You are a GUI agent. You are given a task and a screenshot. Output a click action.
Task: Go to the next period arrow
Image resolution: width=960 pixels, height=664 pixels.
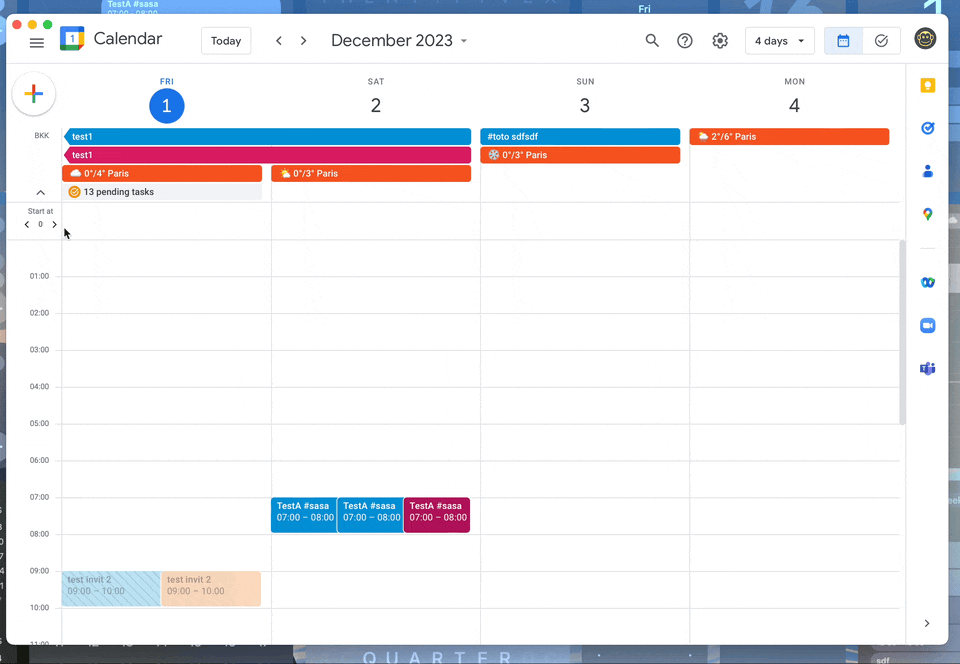(303, 41)
